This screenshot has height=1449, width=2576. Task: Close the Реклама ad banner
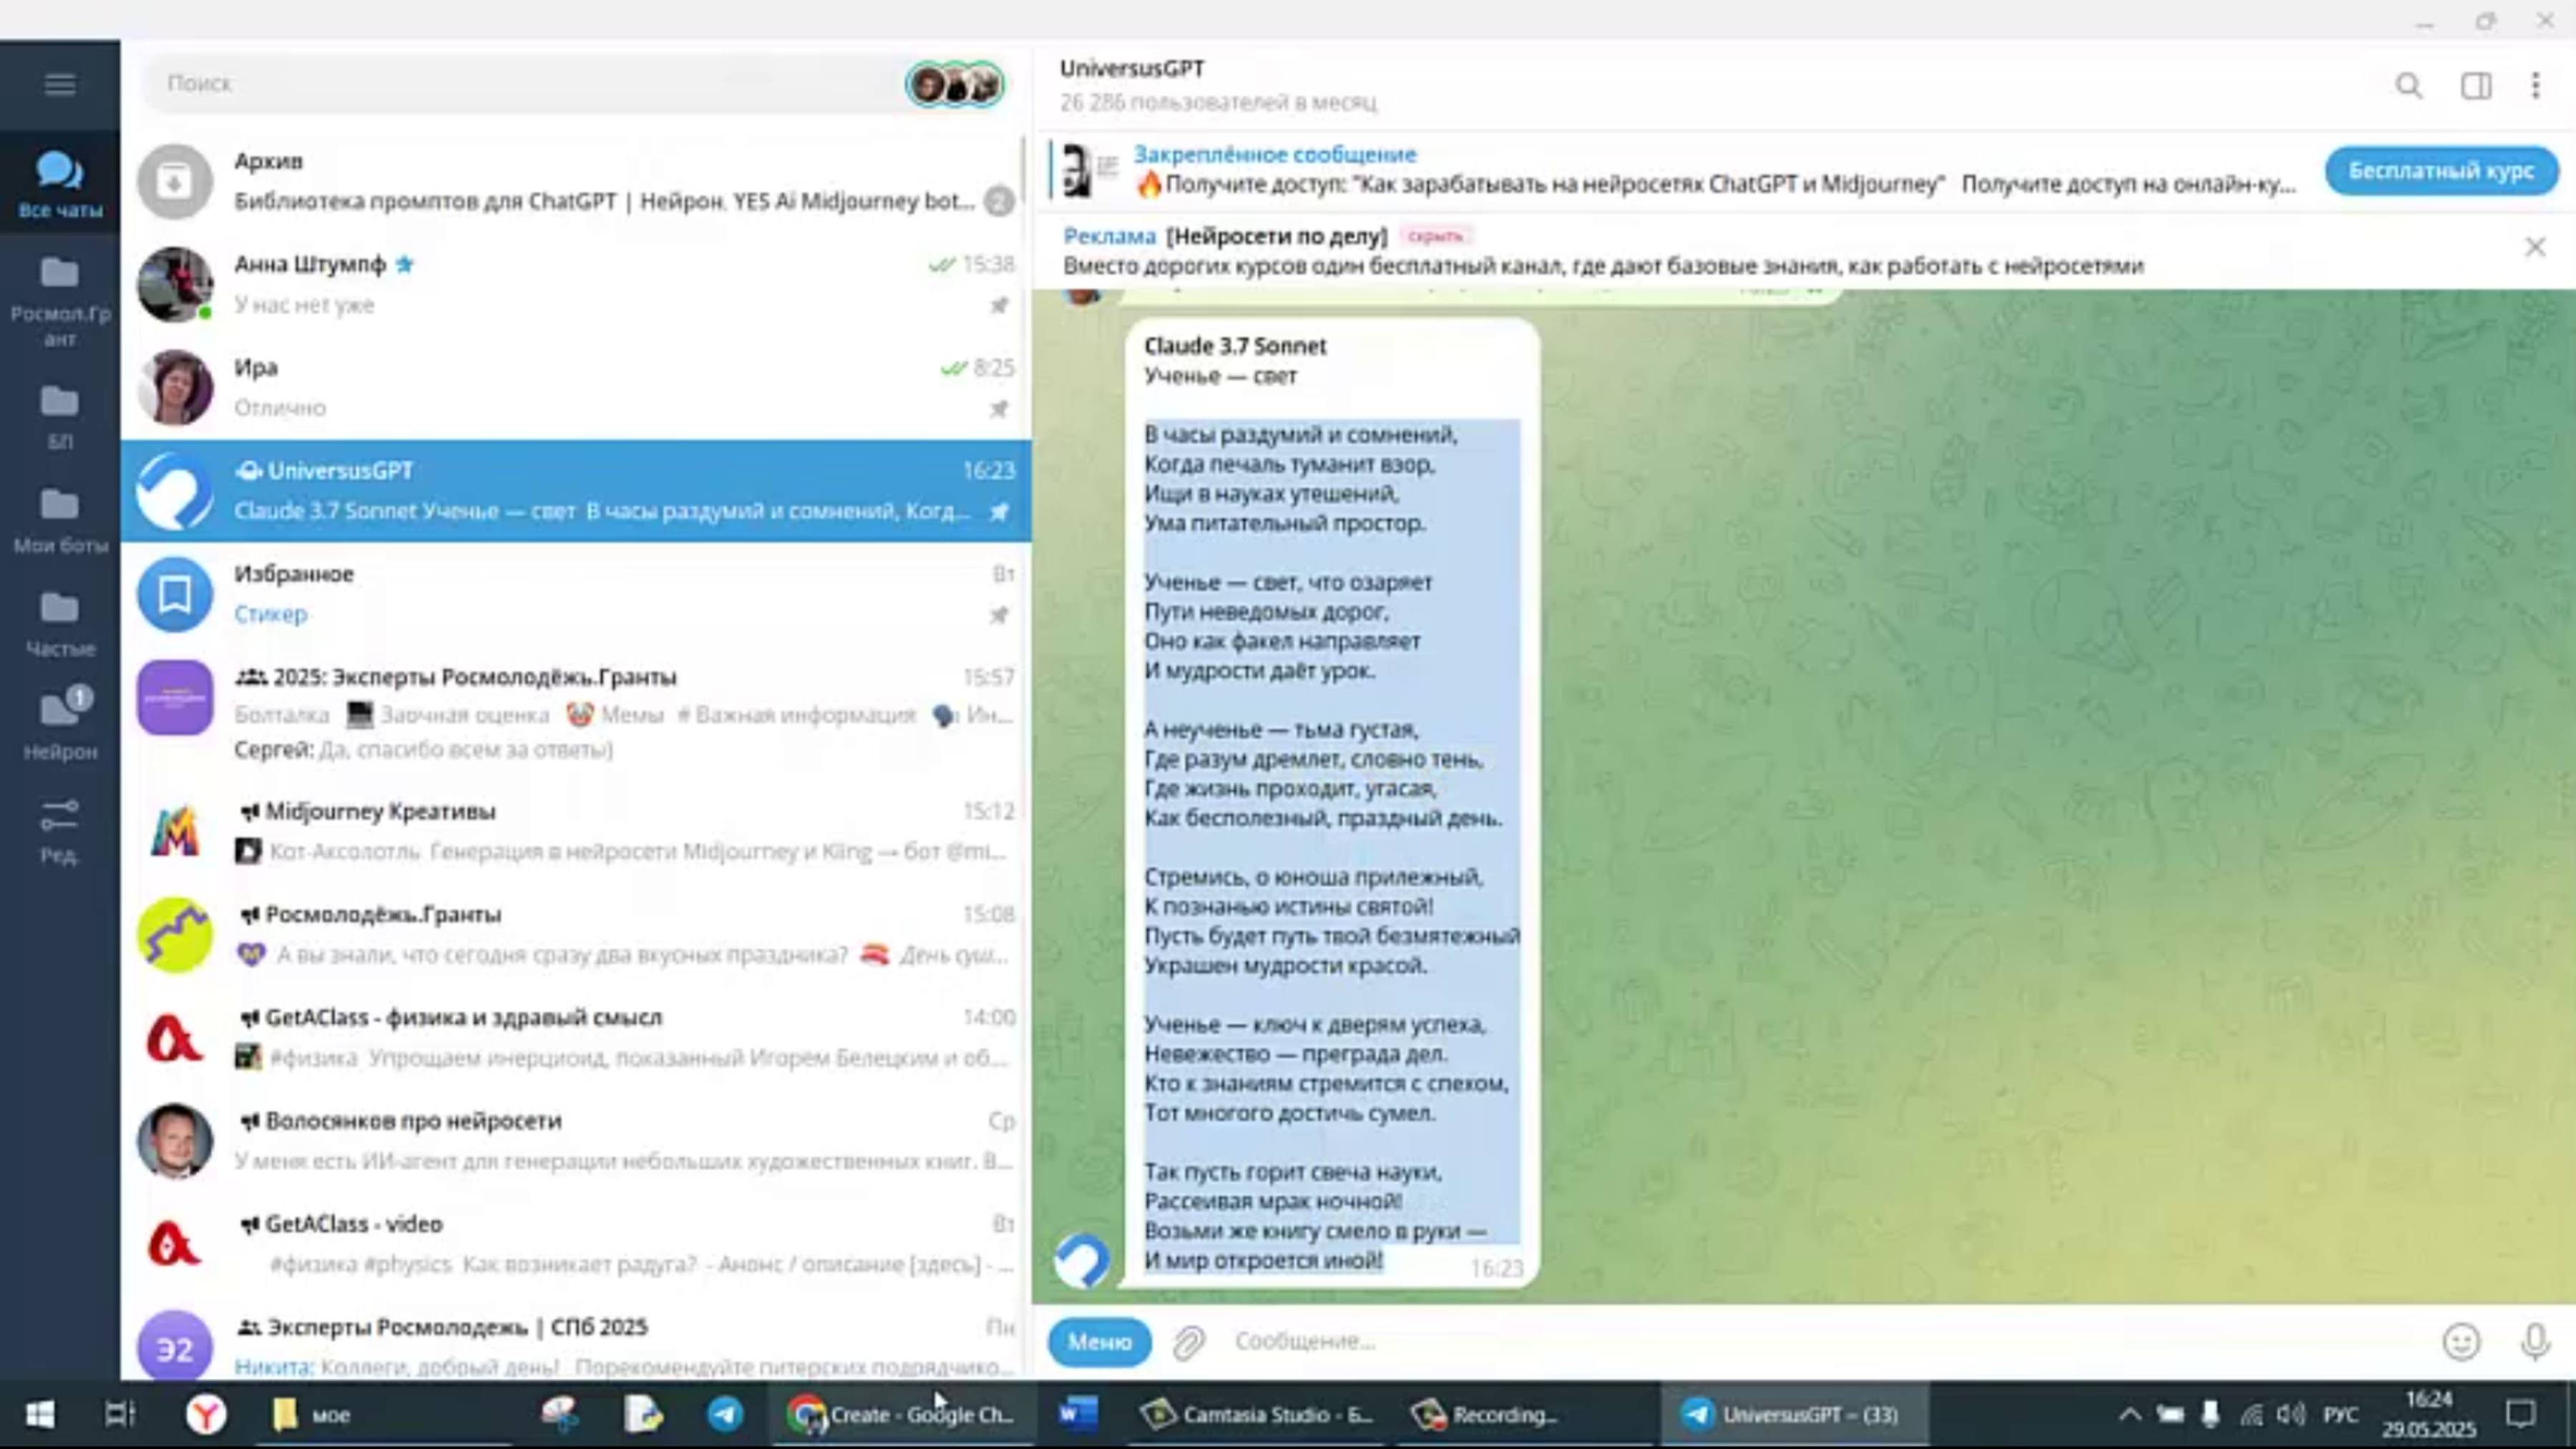point(2535,247)
